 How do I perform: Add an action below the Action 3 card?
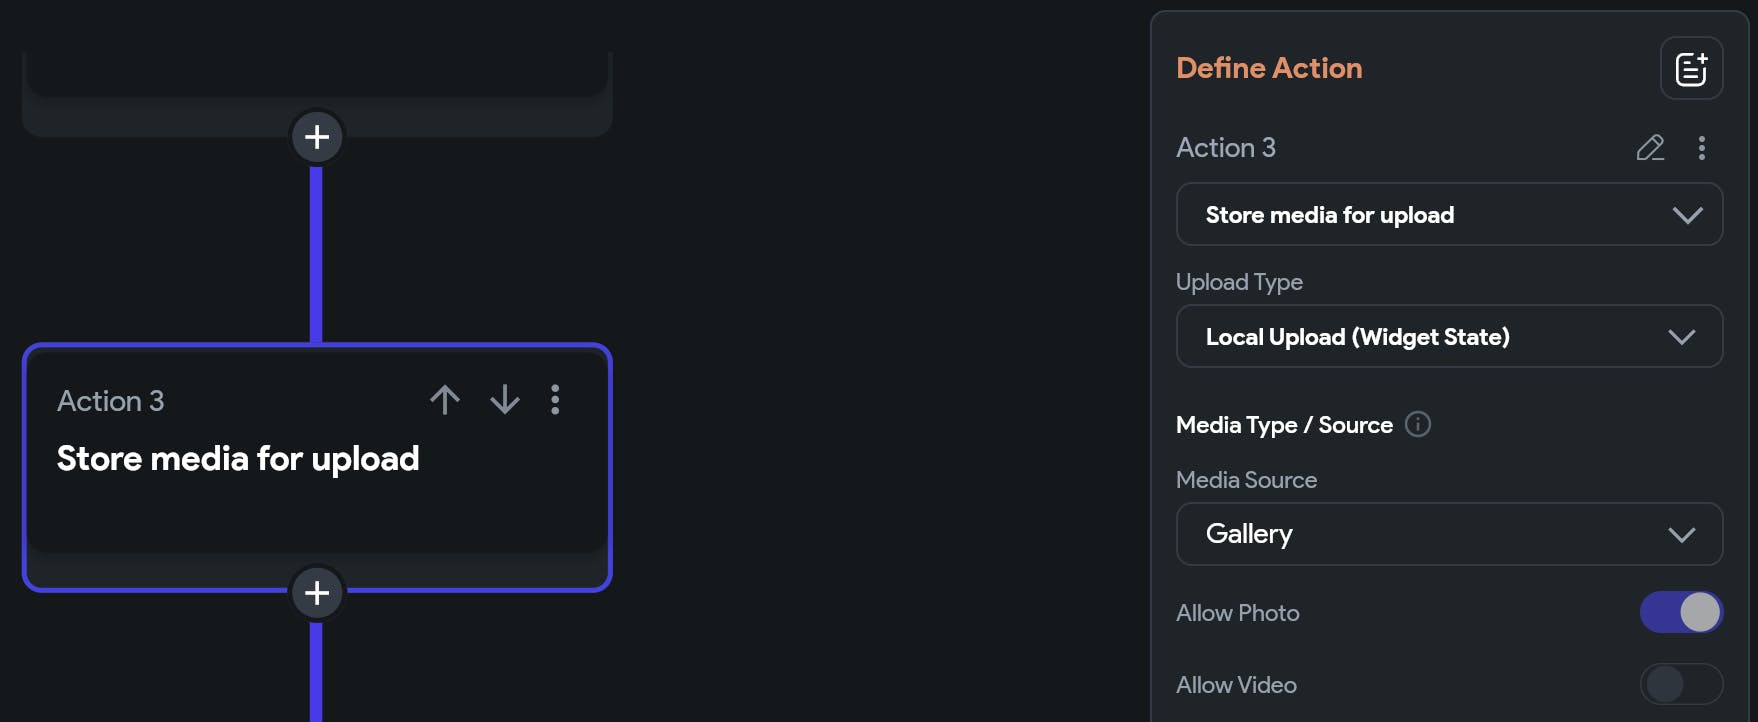[317, 593]
